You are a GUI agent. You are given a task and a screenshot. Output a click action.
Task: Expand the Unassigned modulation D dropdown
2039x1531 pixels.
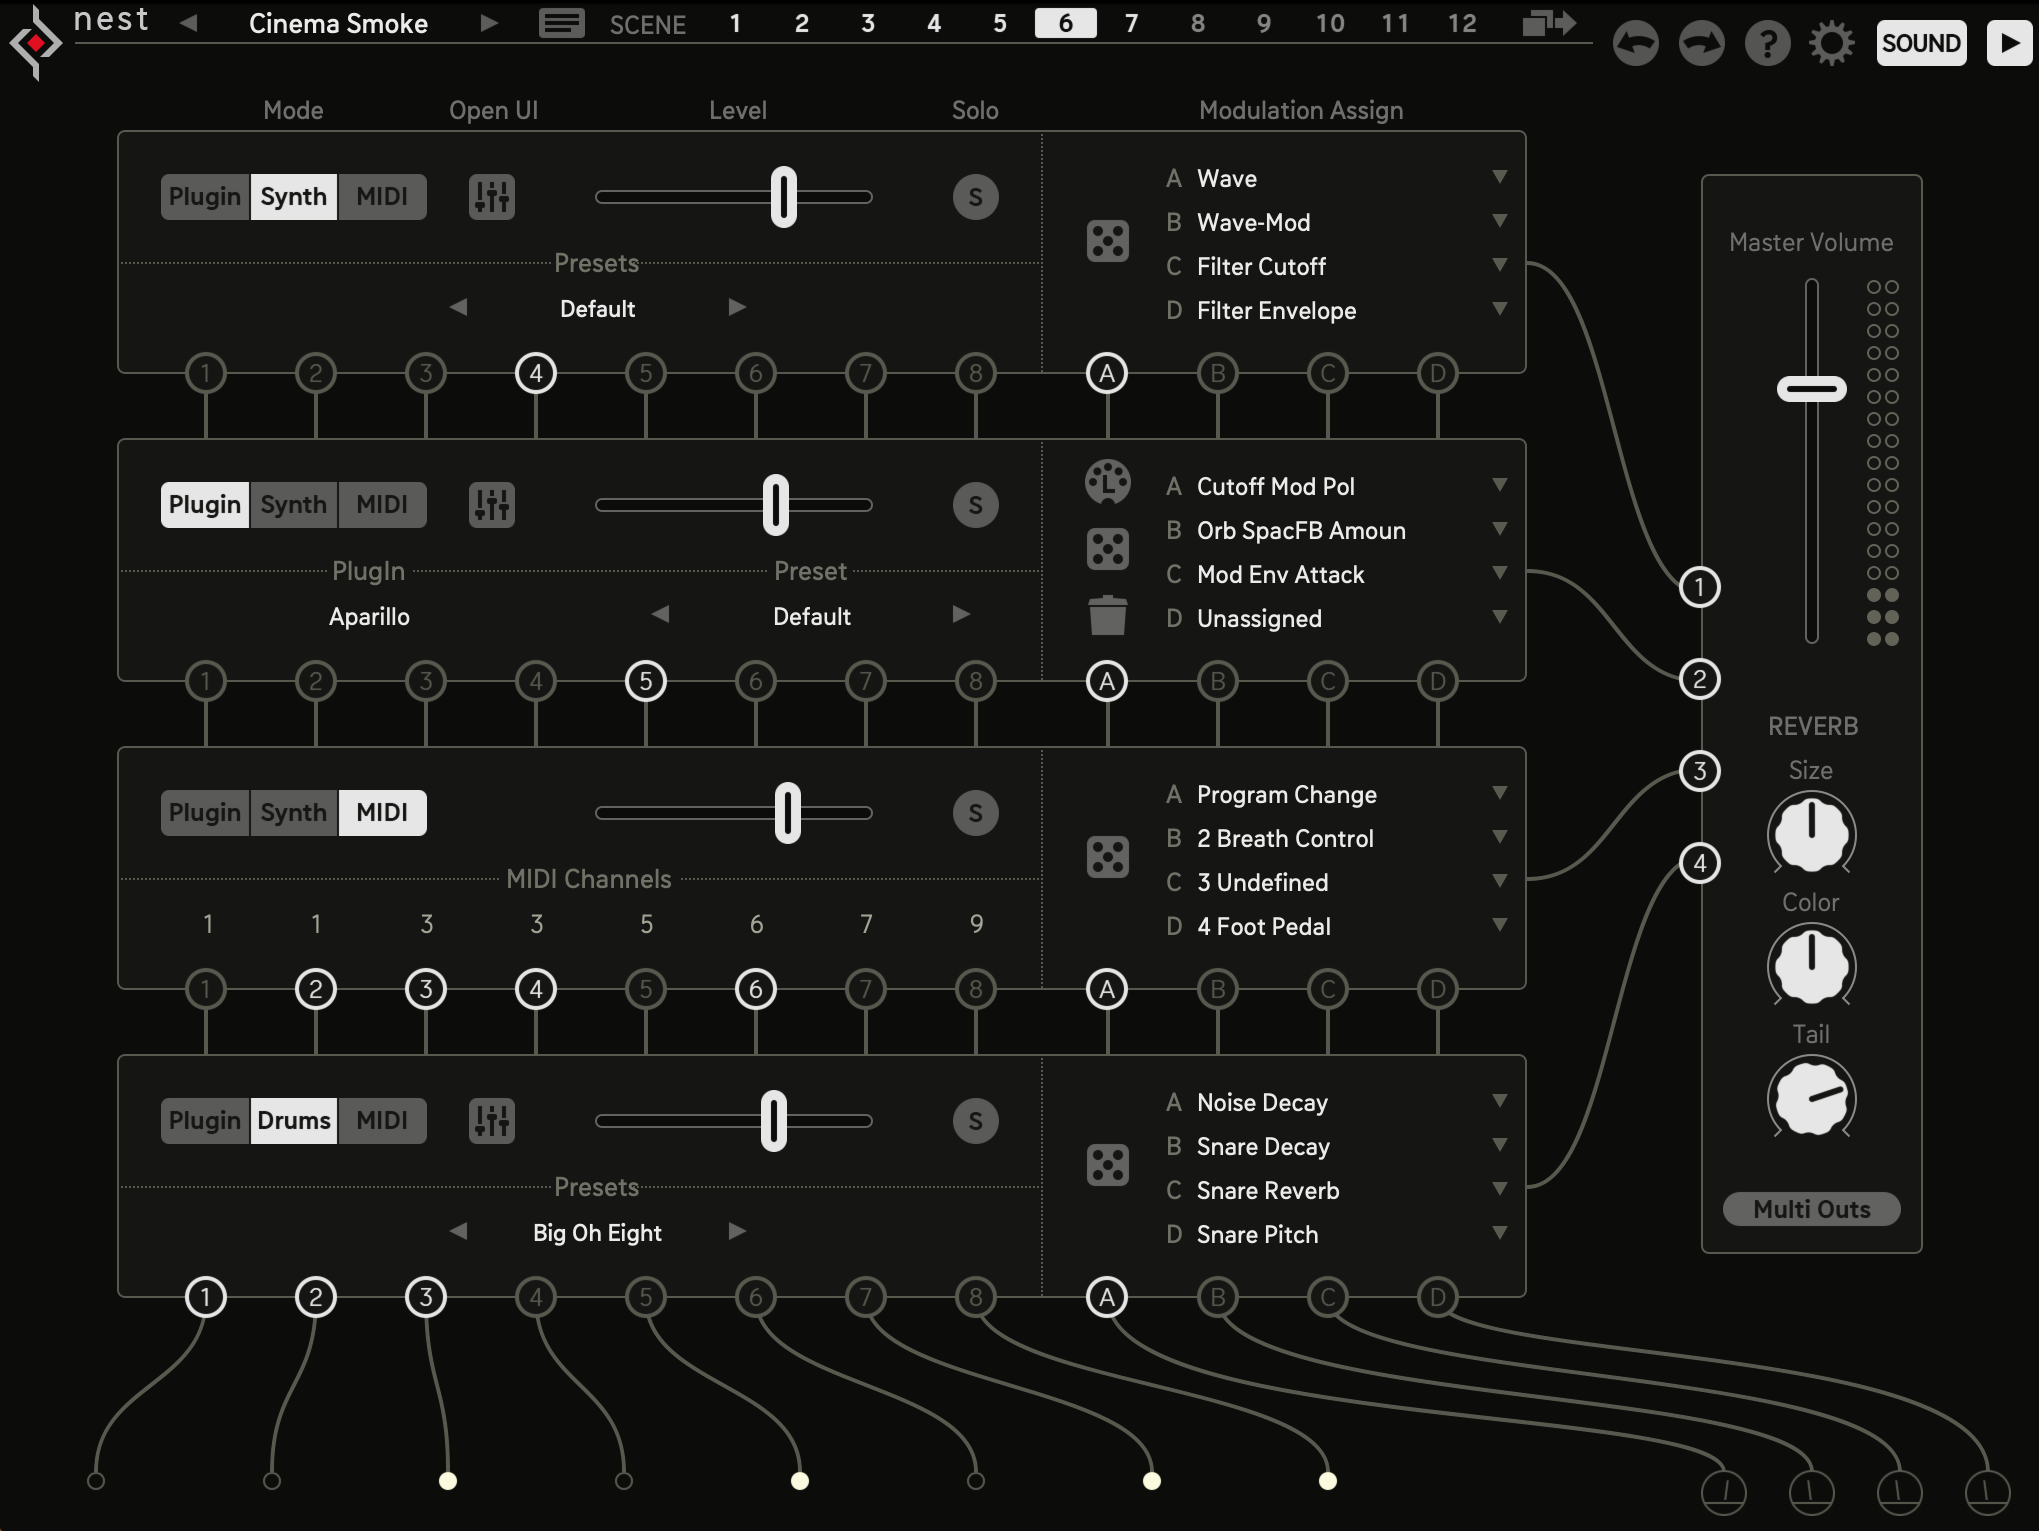pyautogui.click(x=1499, y=617)
